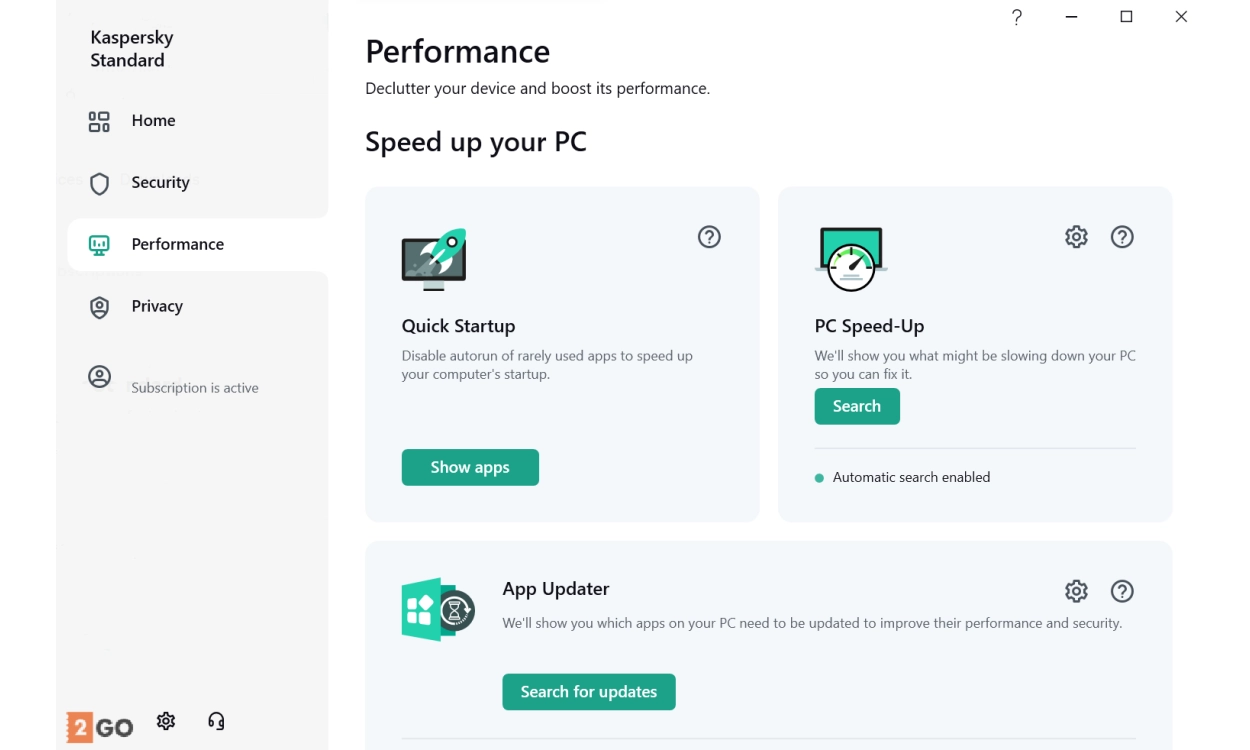Click the Quick Startup rocket icon
Viewport: 1250px width, 750px height.
coord(434,259)
